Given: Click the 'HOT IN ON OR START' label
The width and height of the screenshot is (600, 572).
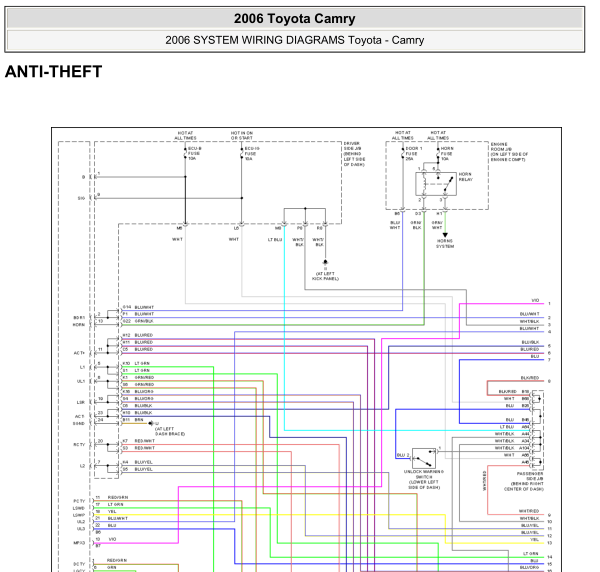Looking at the screenshot, I should [241, 135].
